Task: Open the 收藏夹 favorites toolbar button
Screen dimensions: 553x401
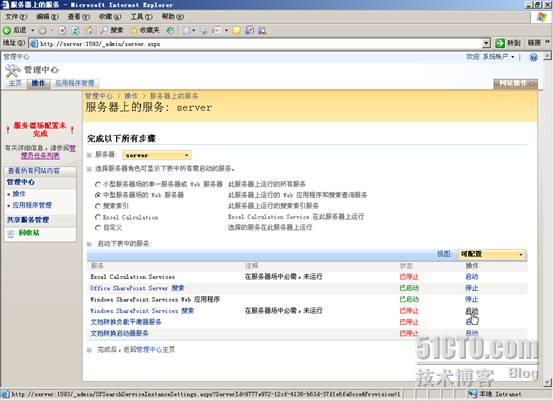Action: 145,30
